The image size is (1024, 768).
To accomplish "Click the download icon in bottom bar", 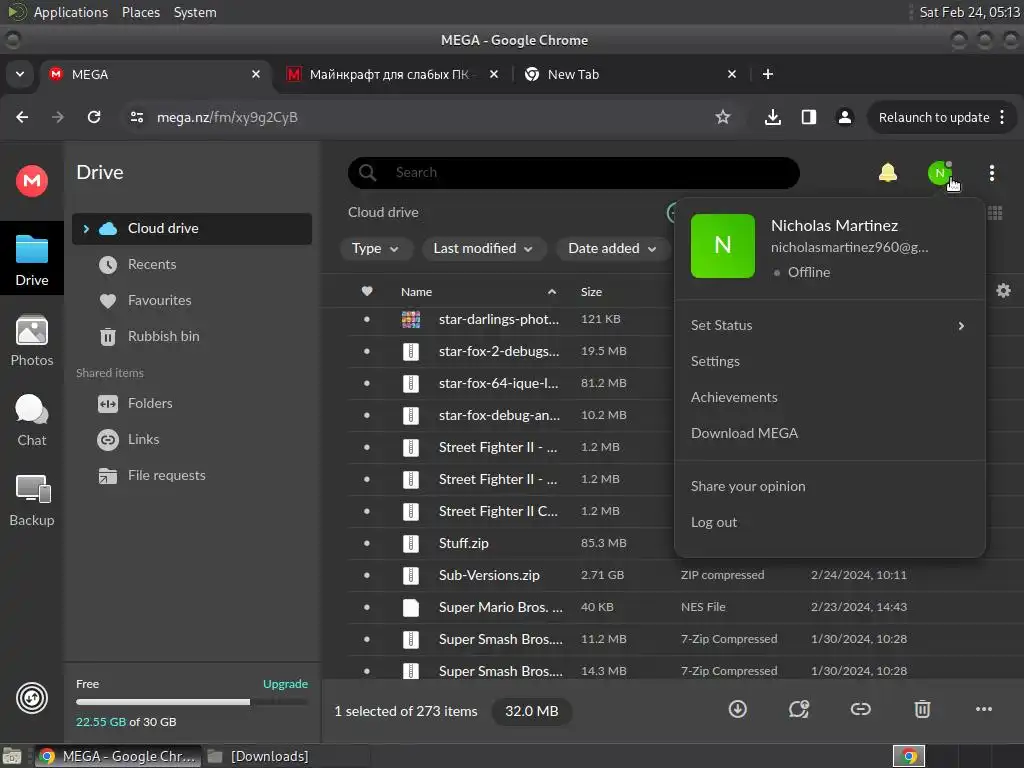I will [737, 709].
